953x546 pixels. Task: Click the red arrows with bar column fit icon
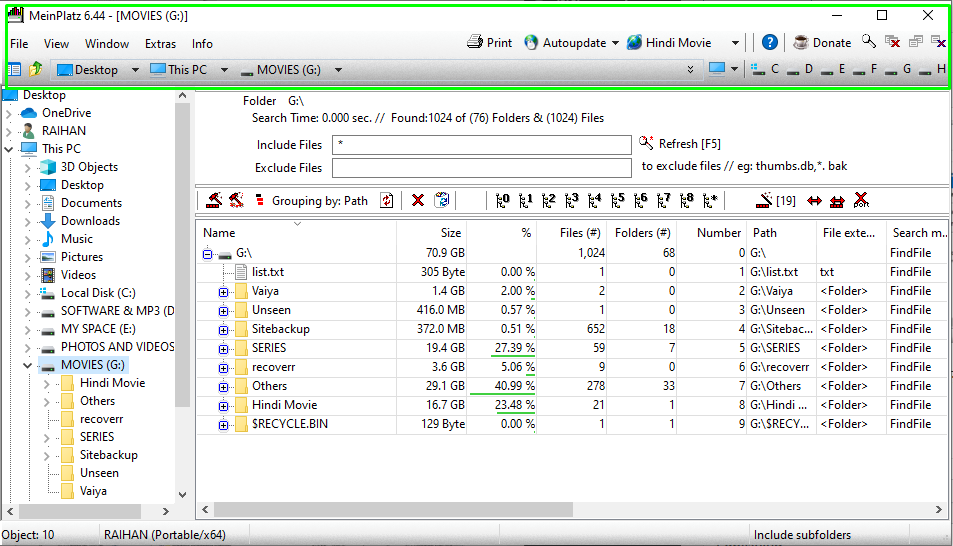837,201
